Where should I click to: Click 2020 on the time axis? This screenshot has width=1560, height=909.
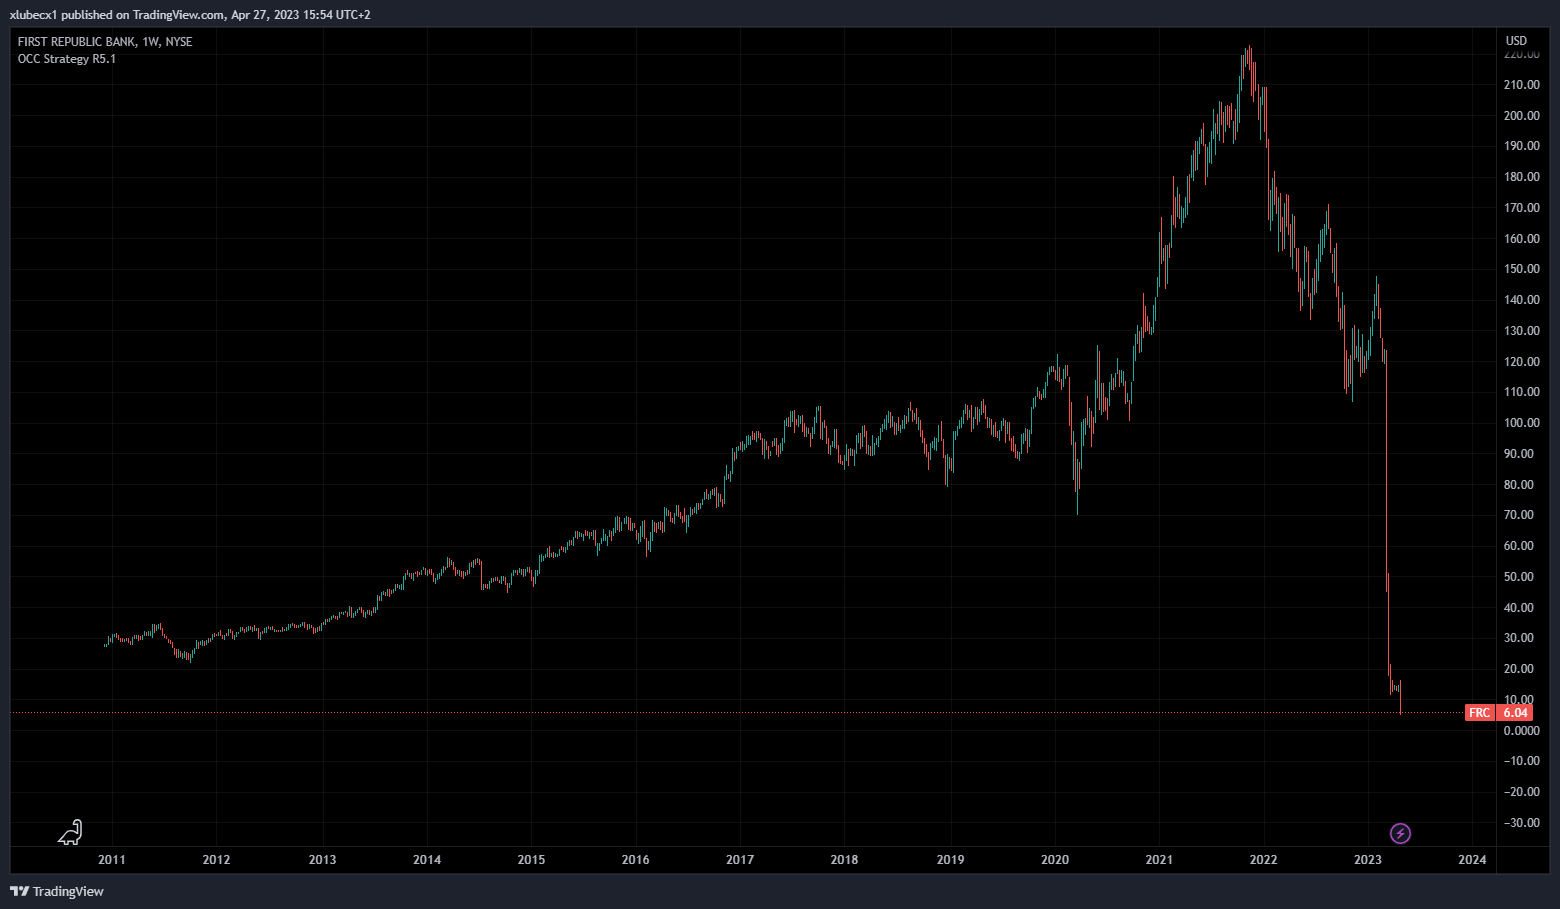tap(1055, 860)
